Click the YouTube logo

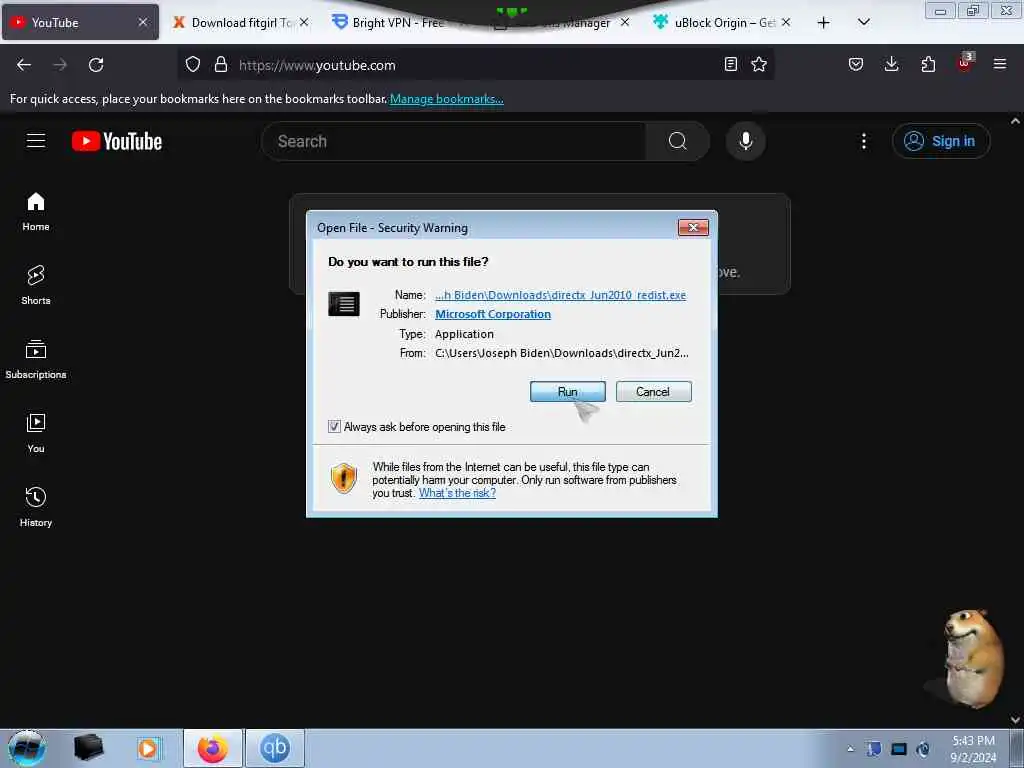[117, 141]
